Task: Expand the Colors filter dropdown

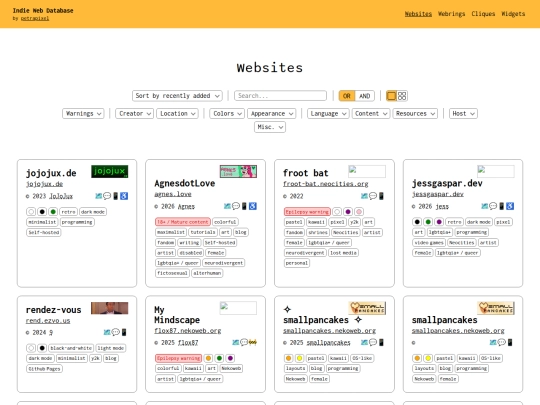Action: click(x=227, y=114)
